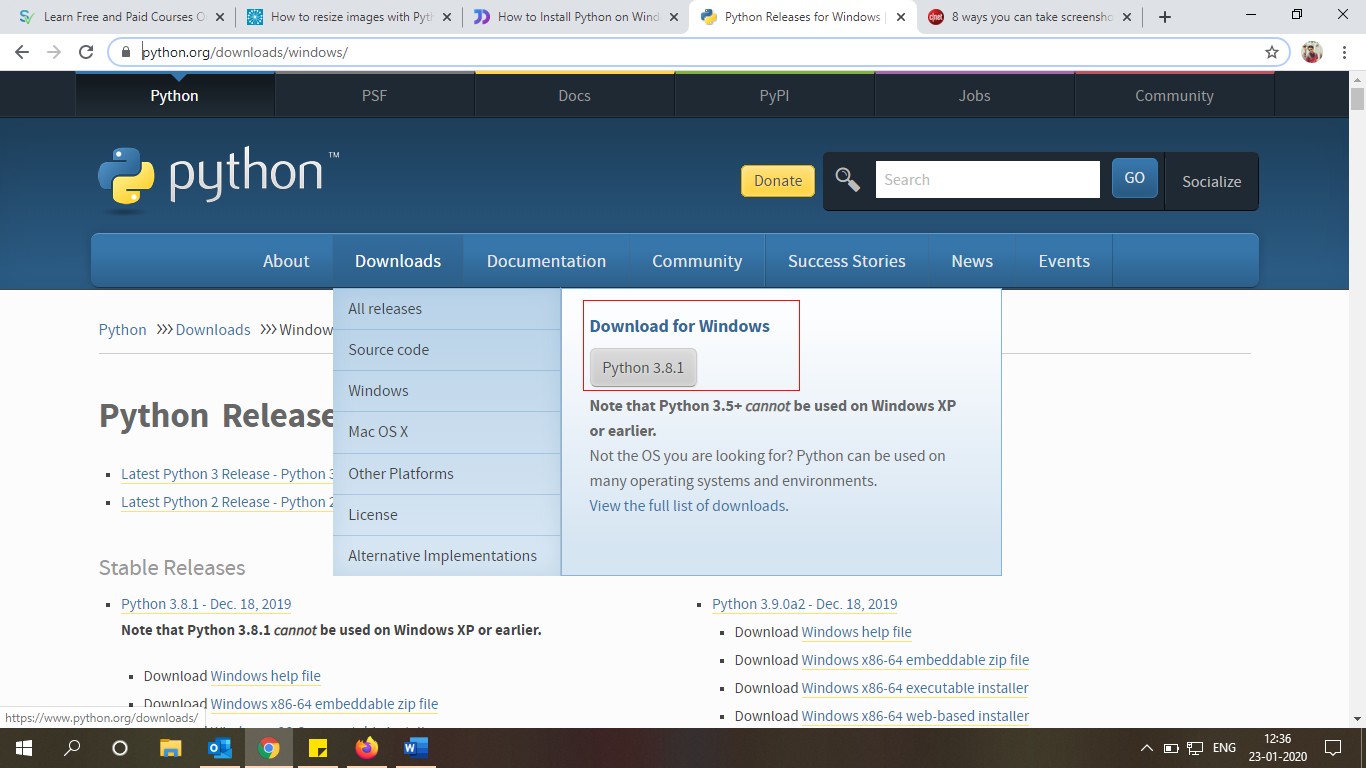Screen dimensions: 1366x768
Task: Open the Socialize dropdown
Action: point(1211,181)
